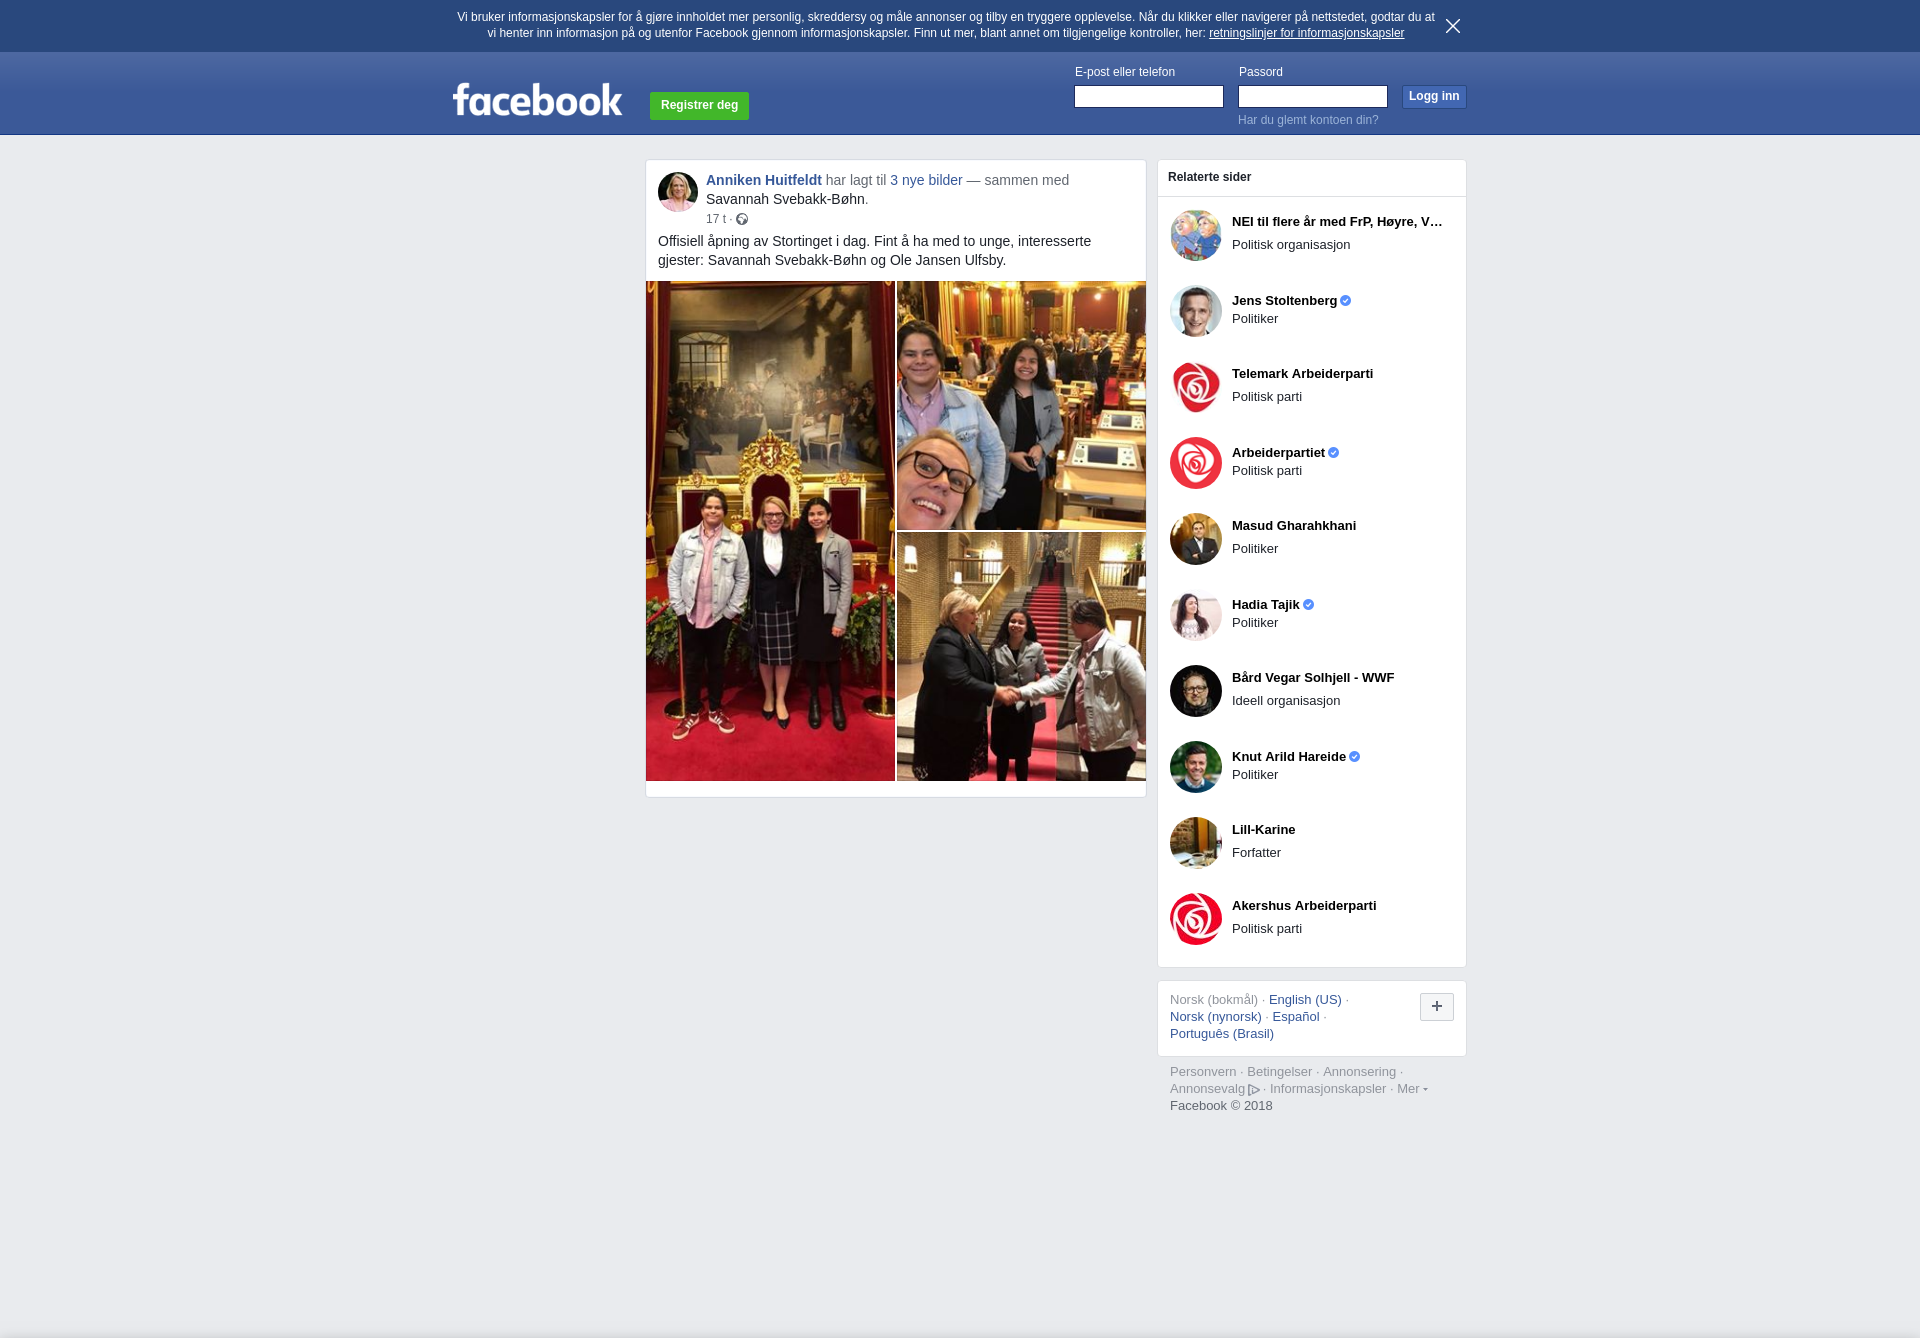Viewport: 1920px width, 1338px height.
Task: Switch language to English (US)
Action: pyautogui.click(x=1304, y=1000)
